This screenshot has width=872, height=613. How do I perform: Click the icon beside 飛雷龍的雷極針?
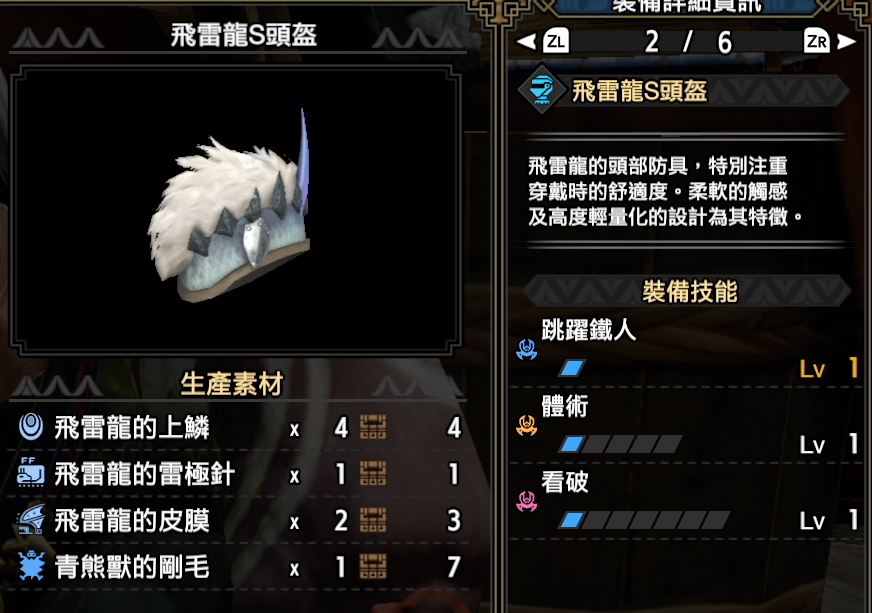31,473
